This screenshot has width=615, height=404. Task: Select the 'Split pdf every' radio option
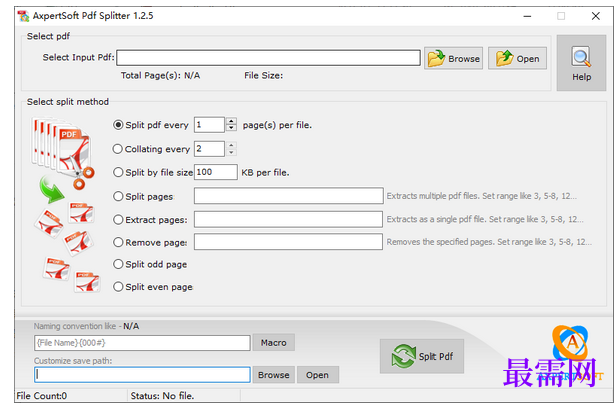(118, 125)
